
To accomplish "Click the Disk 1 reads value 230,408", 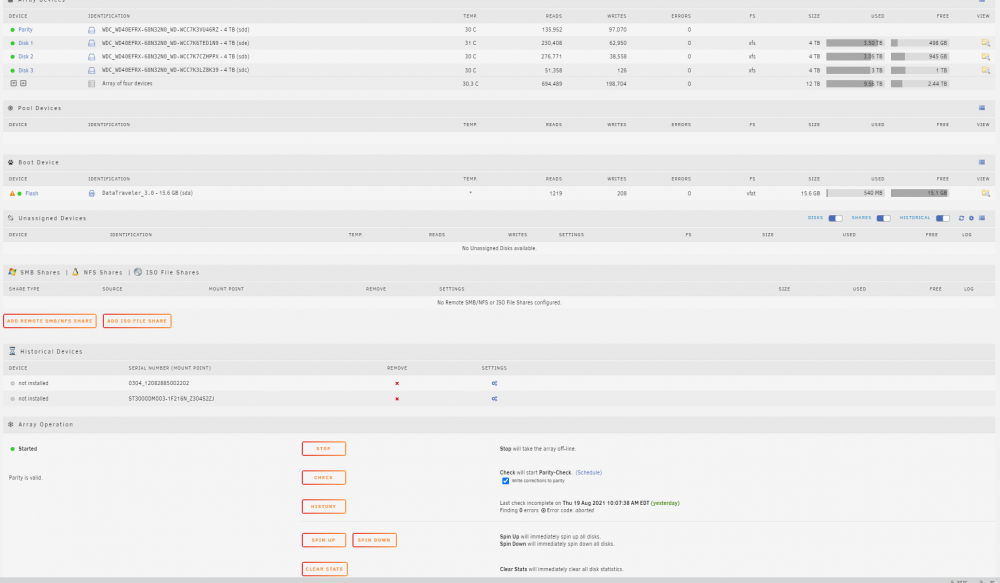I will (x=552, y=43).
